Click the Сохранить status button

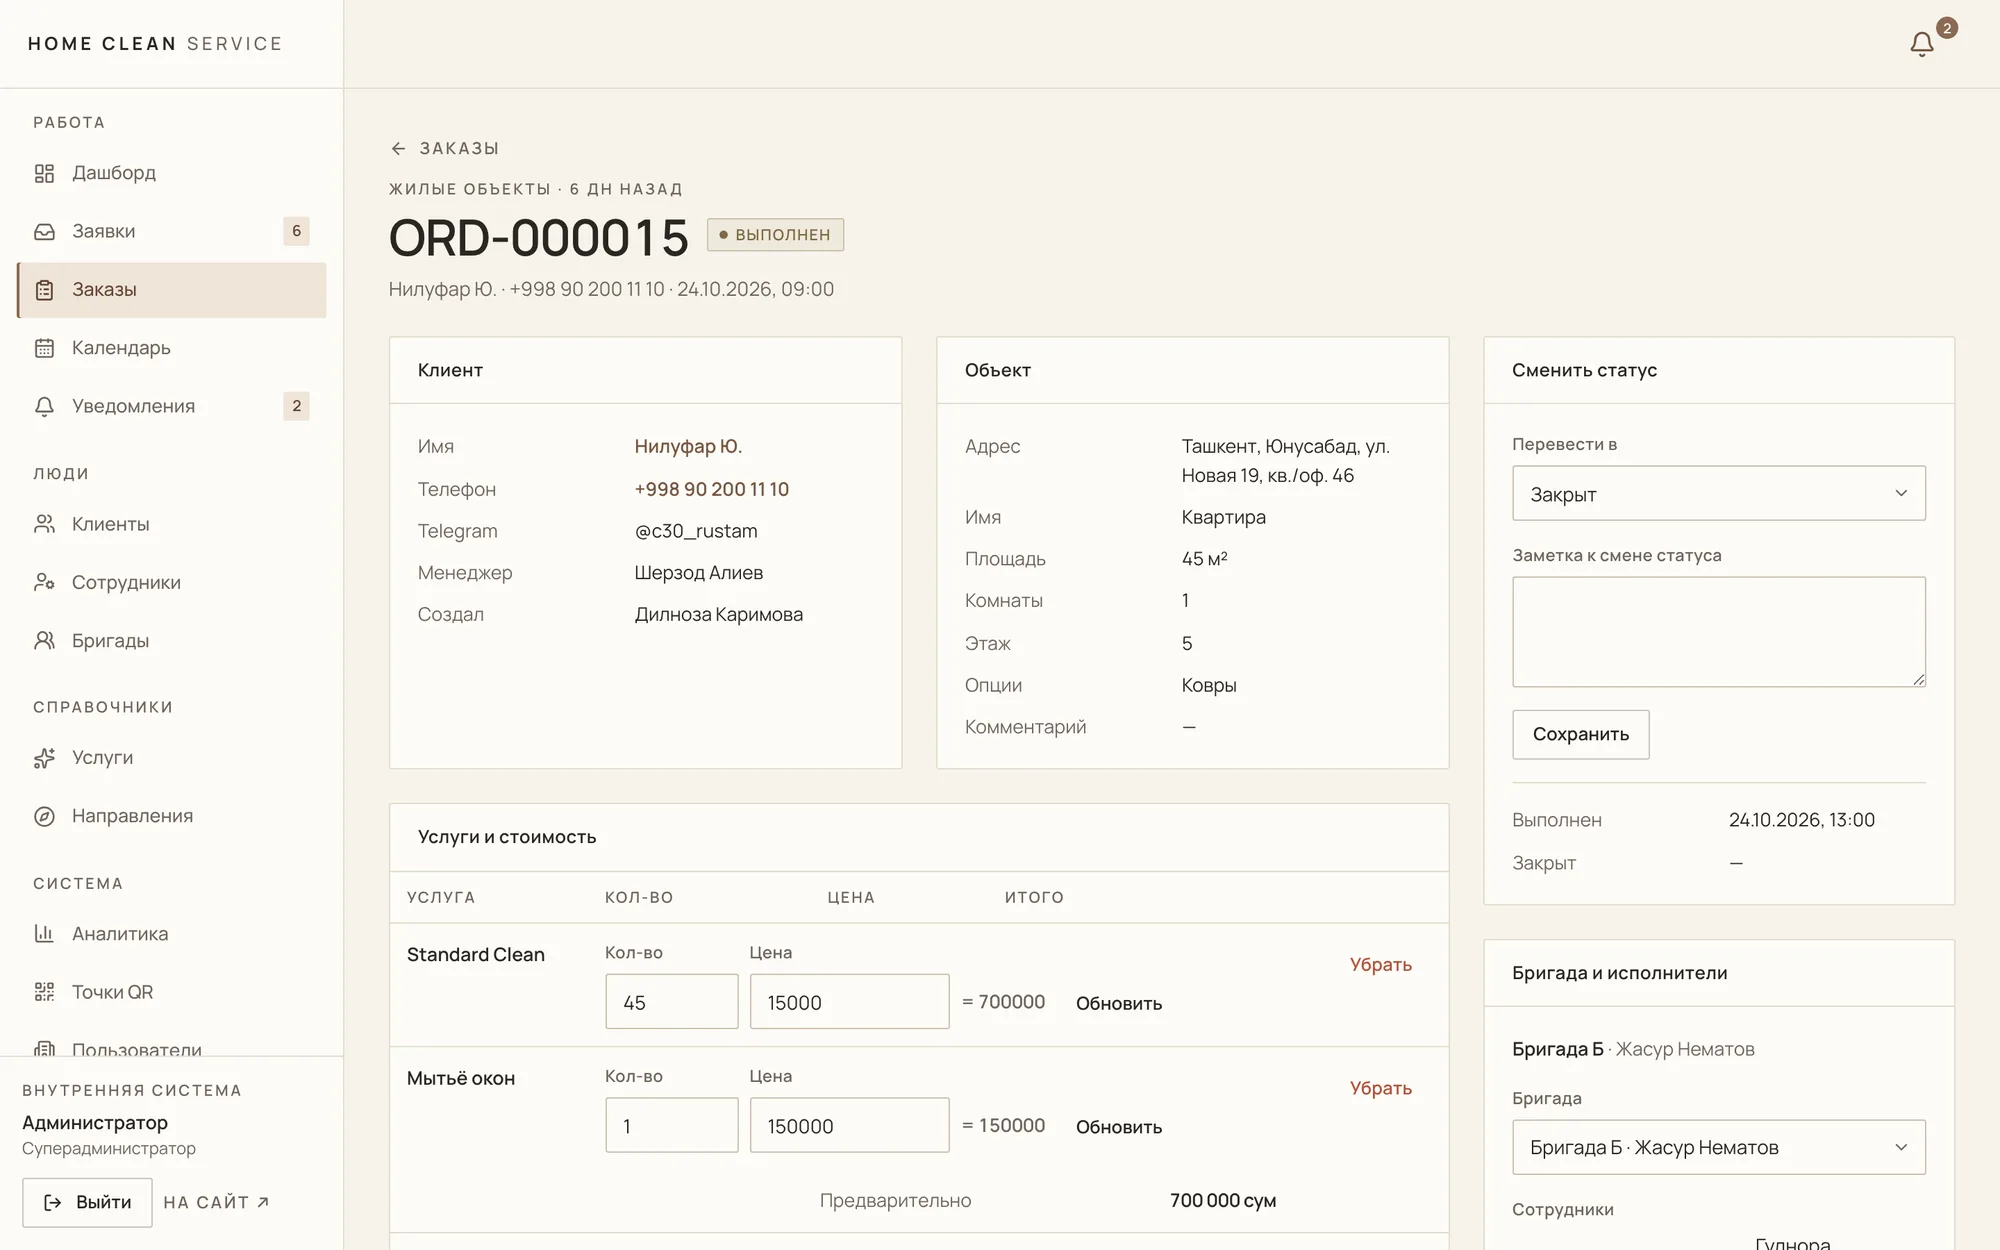1580,734
